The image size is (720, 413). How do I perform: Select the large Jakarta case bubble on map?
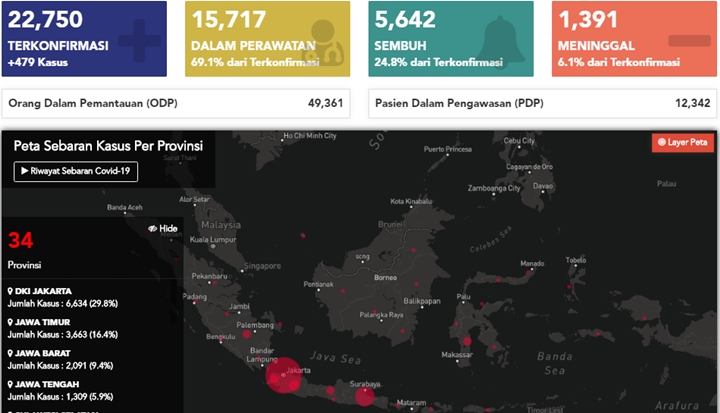(x=284, y=375)
